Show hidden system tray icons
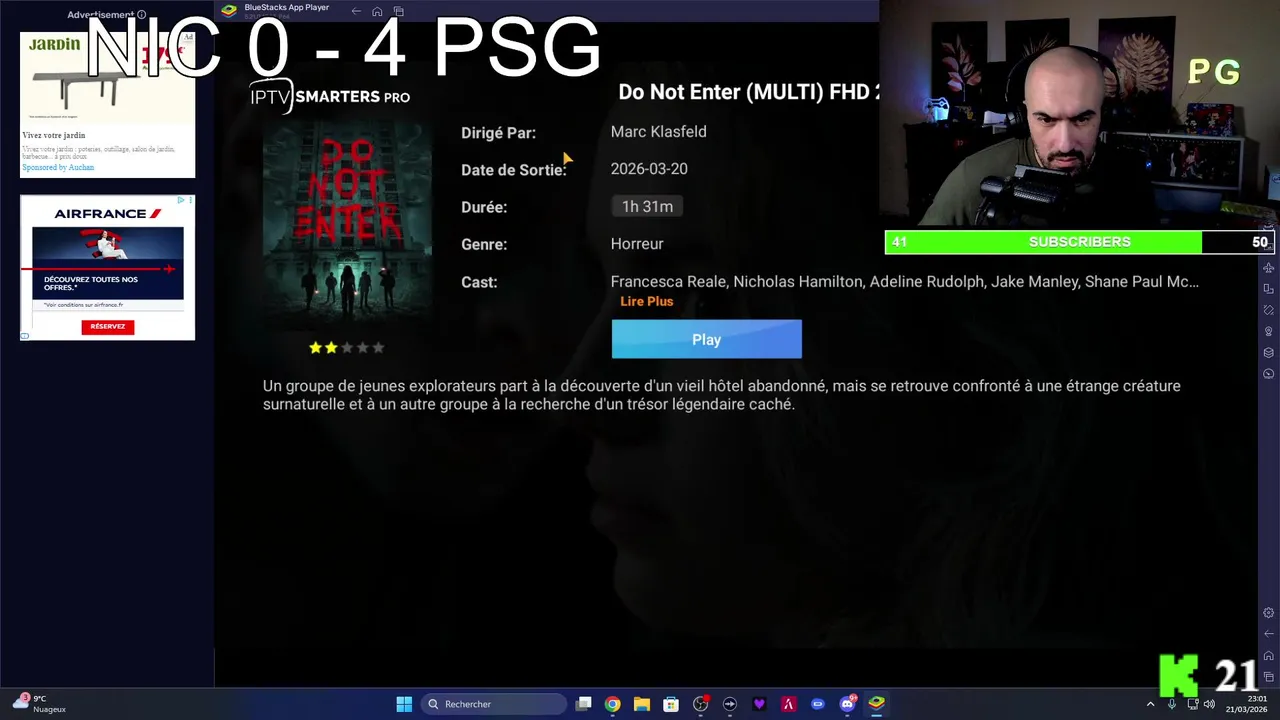 click(1150, 704)
